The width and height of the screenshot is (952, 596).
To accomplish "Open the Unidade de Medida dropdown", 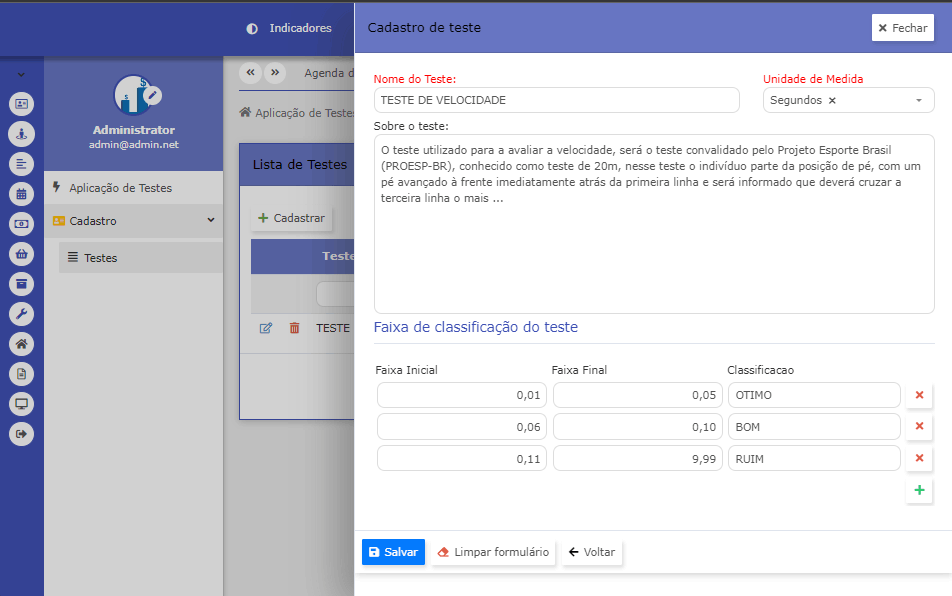I will tap(918, 100).
